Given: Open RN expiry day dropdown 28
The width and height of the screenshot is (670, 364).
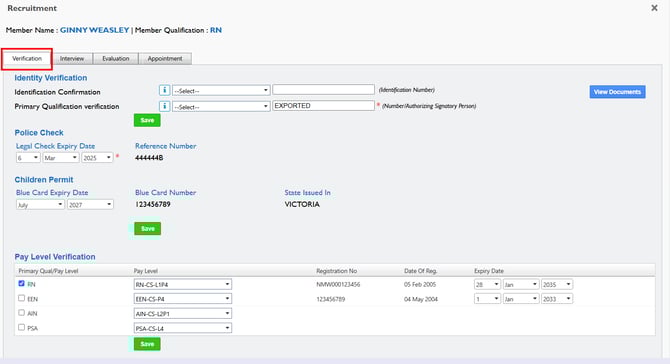Looking at the screenshot, I should coord(487,284).
